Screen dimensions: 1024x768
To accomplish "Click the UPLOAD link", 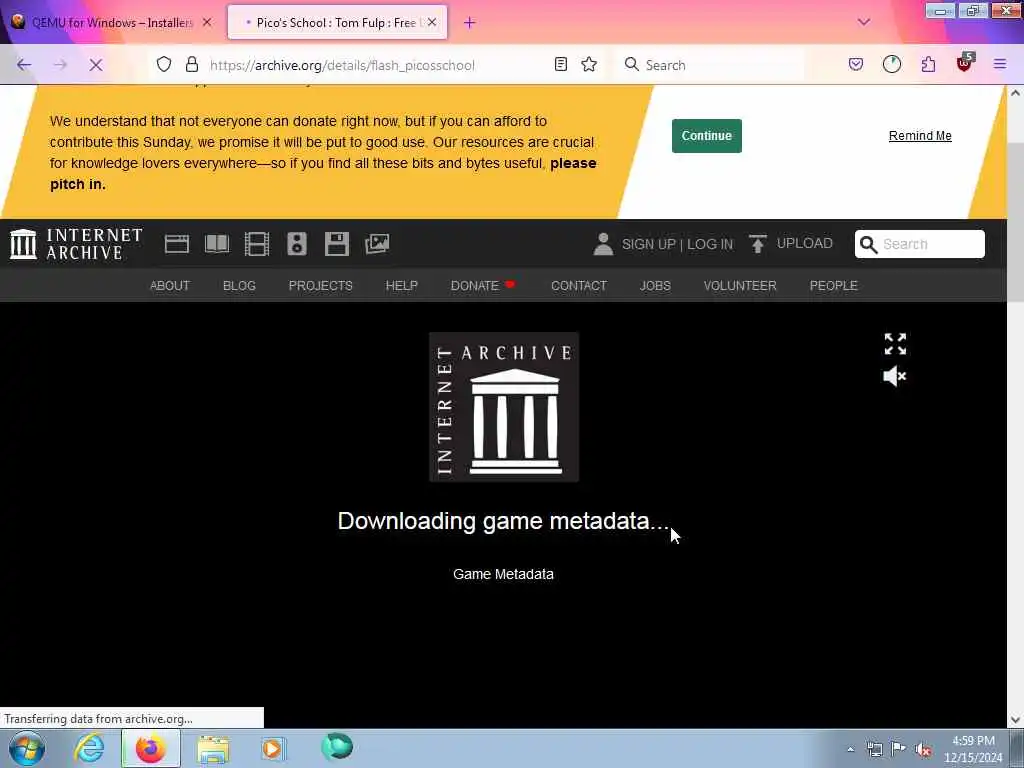I will pos(791,244).
